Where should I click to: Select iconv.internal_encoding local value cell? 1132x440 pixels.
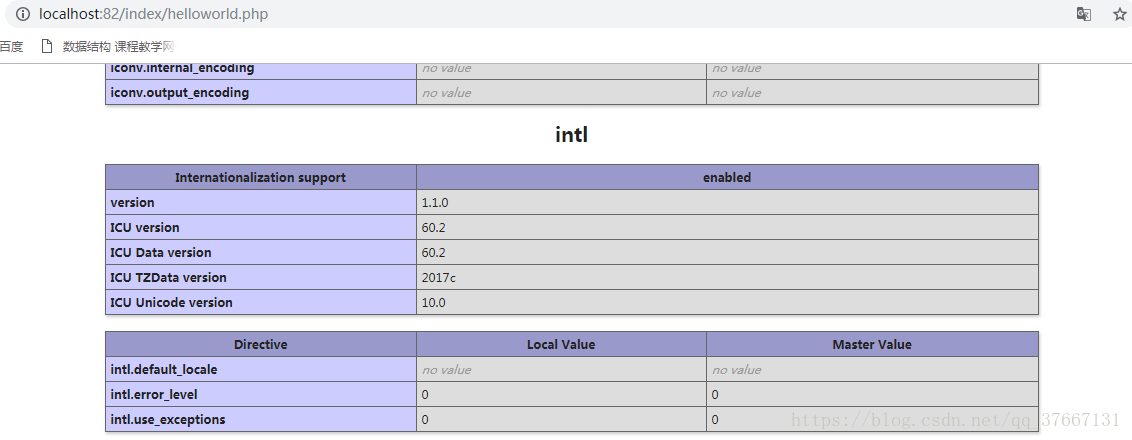coord(561,71)
